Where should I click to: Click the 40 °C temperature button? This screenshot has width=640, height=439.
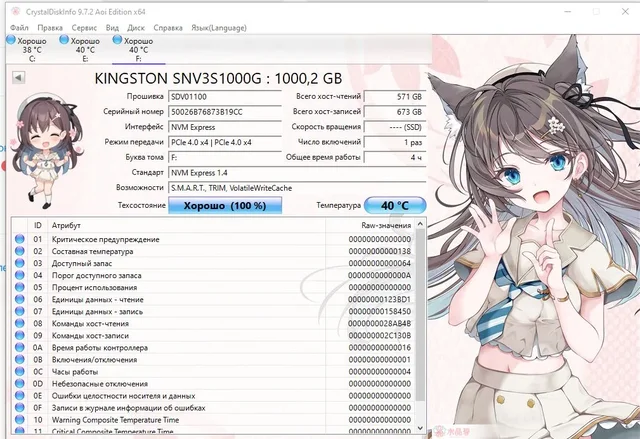click(x=394, y=205)
